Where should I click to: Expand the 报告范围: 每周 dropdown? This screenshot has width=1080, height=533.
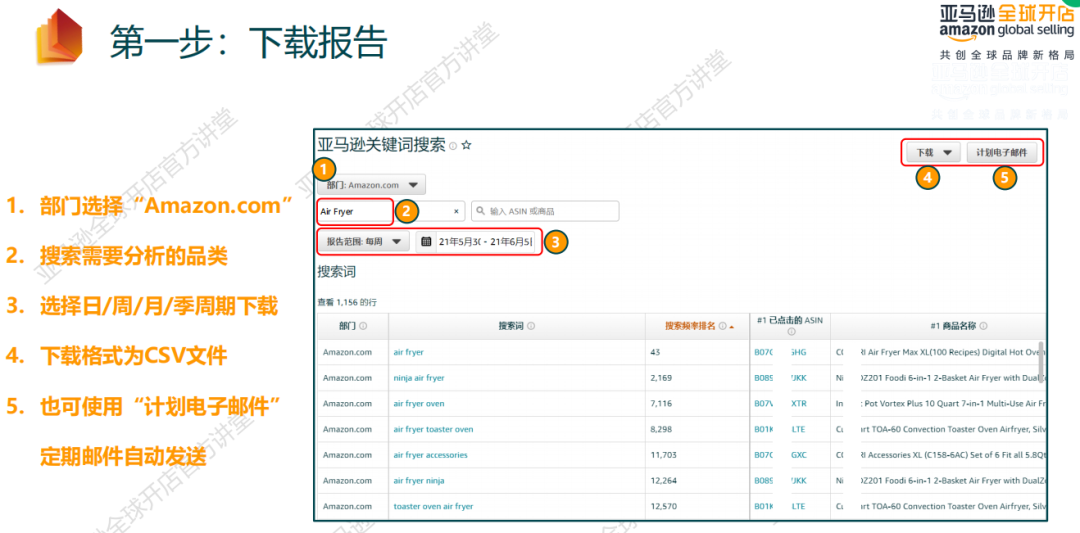coord(363,241)
